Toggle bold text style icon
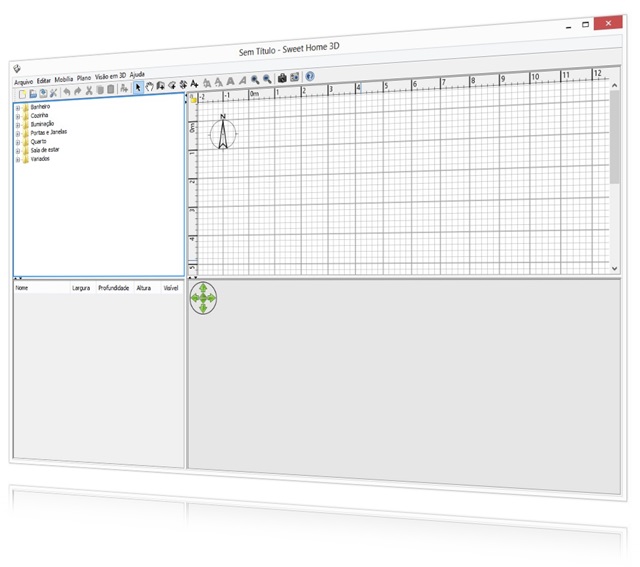This screenshot has height=567, width=640. [x=231, y=81]
